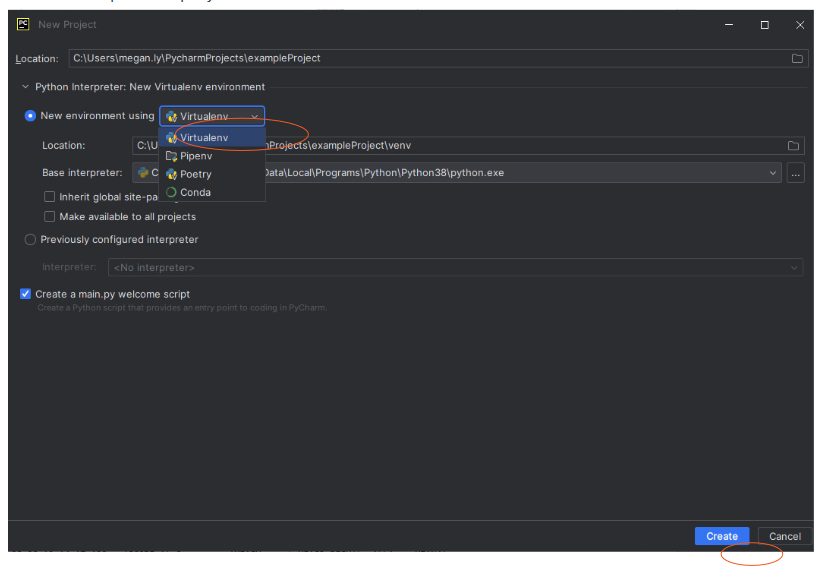Select the New environment using radio button
The height and width of the screenshot is (573, 819).
(x=30, y=116)
